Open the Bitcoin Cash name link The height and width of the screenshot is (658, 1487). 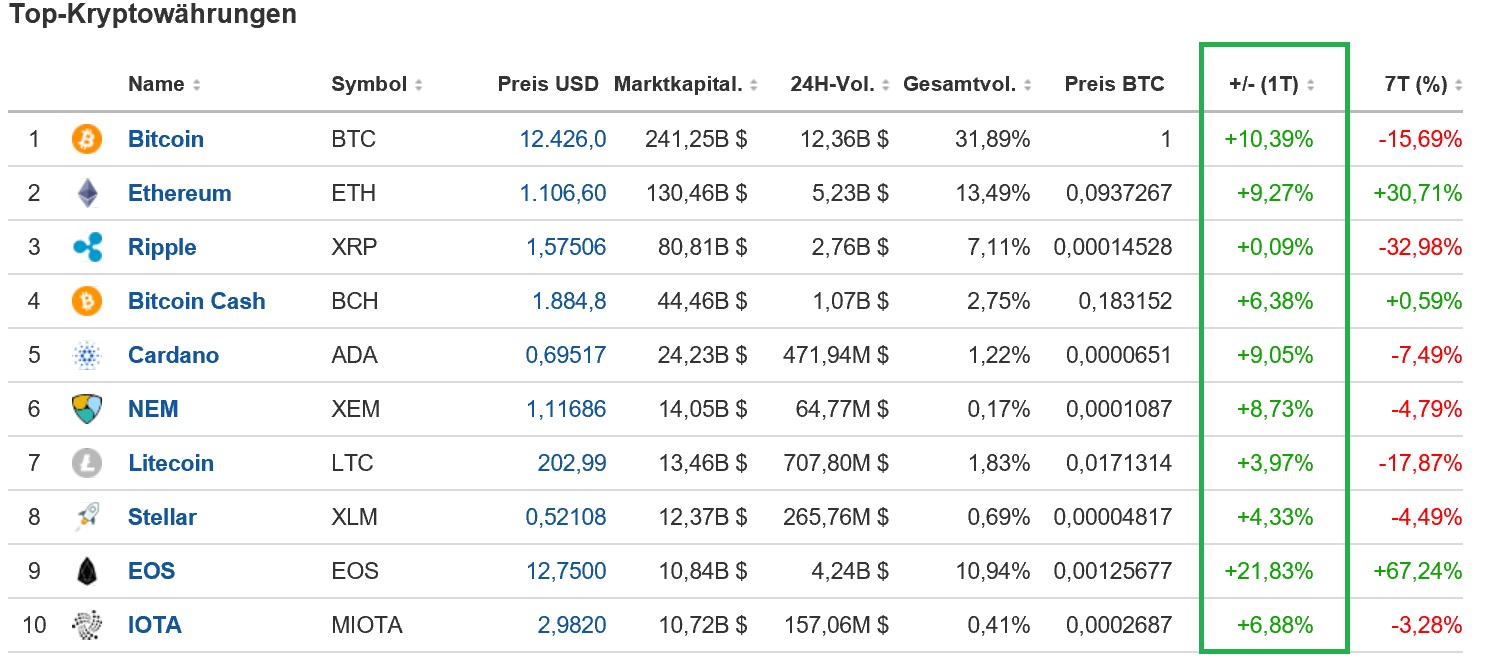(196, 301)
